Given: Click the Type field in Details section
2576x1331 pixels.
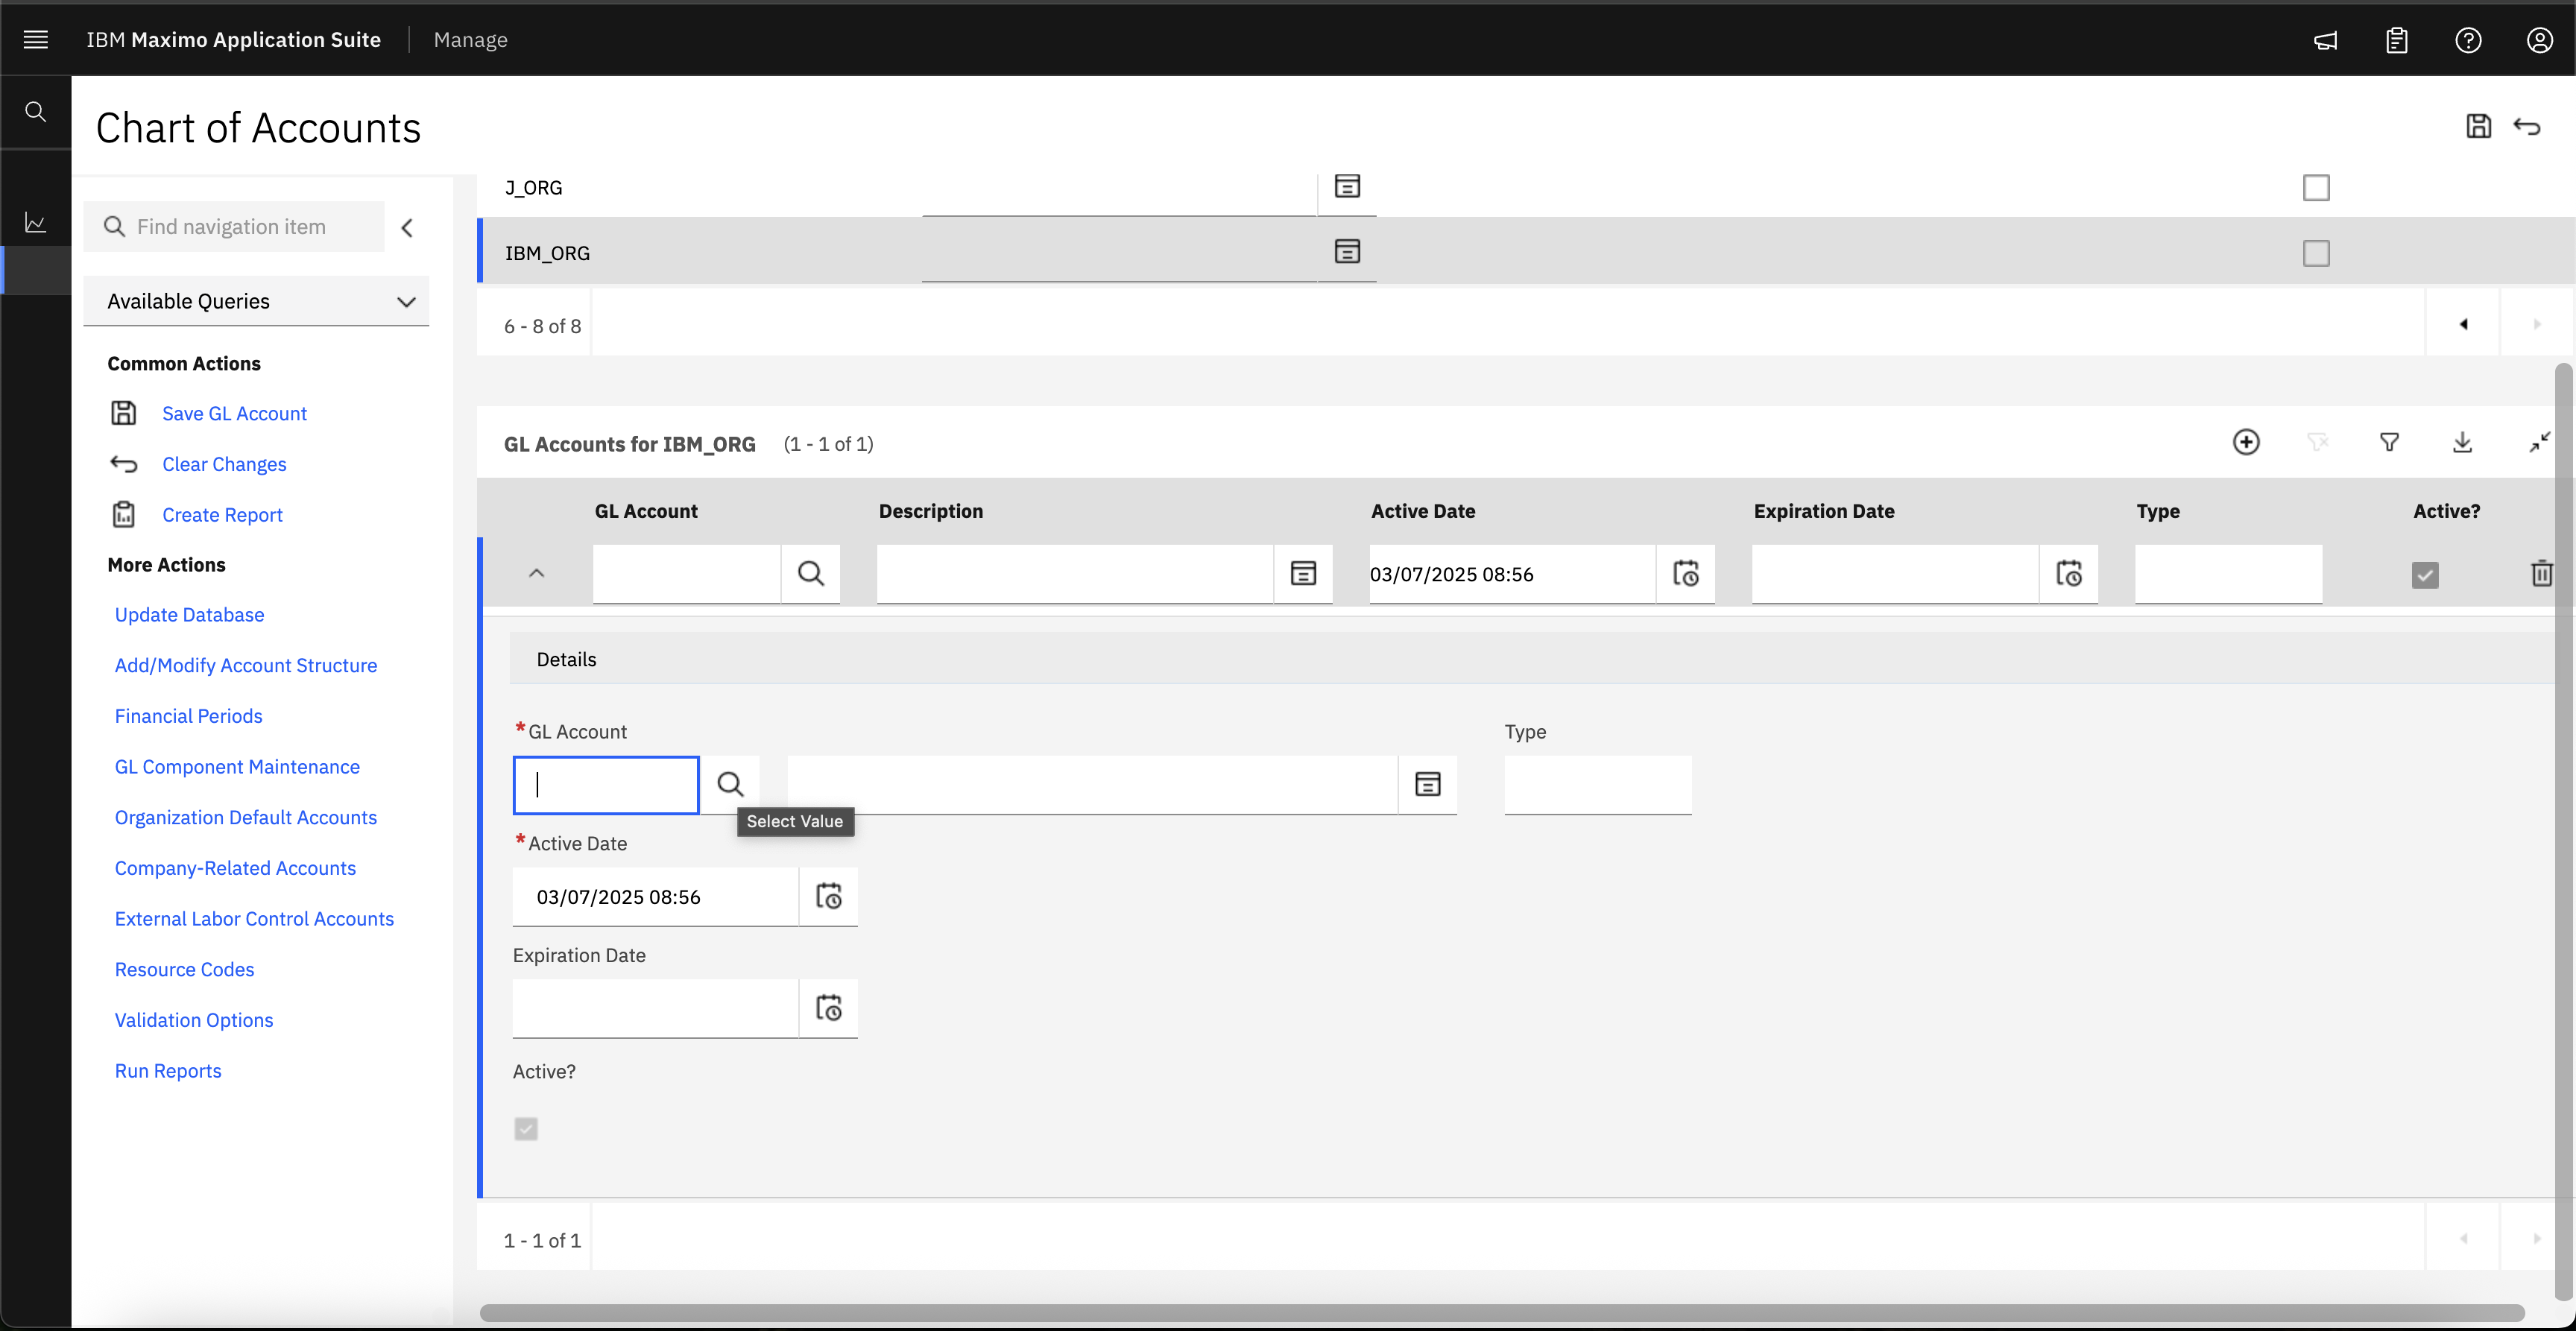Looking at the screenshot, I should [1598, 785].
